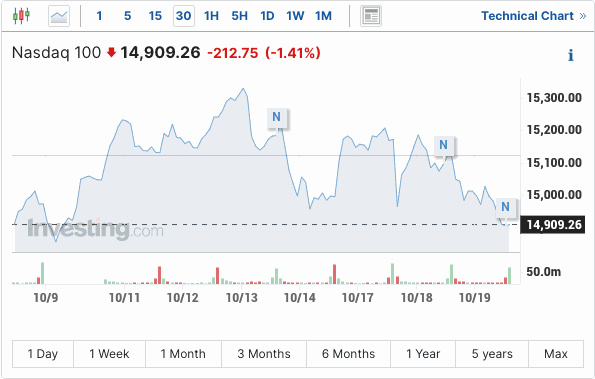595x379 pixels.
Task: Click the 50.0m volume axis label
Action: (543, 272)
